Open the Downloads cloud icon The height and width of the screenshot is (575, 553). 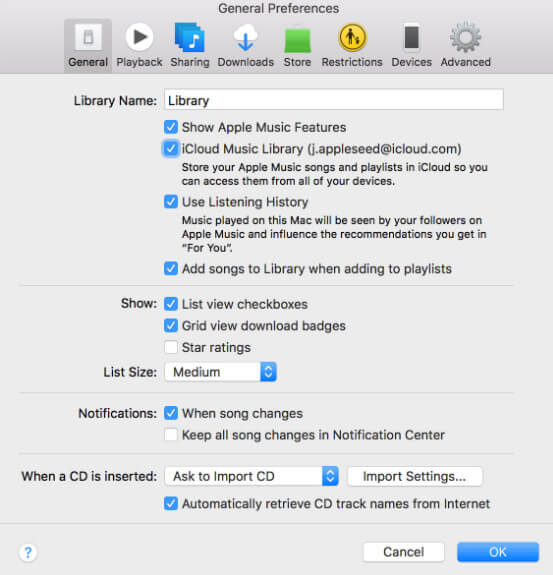(245, 37)
